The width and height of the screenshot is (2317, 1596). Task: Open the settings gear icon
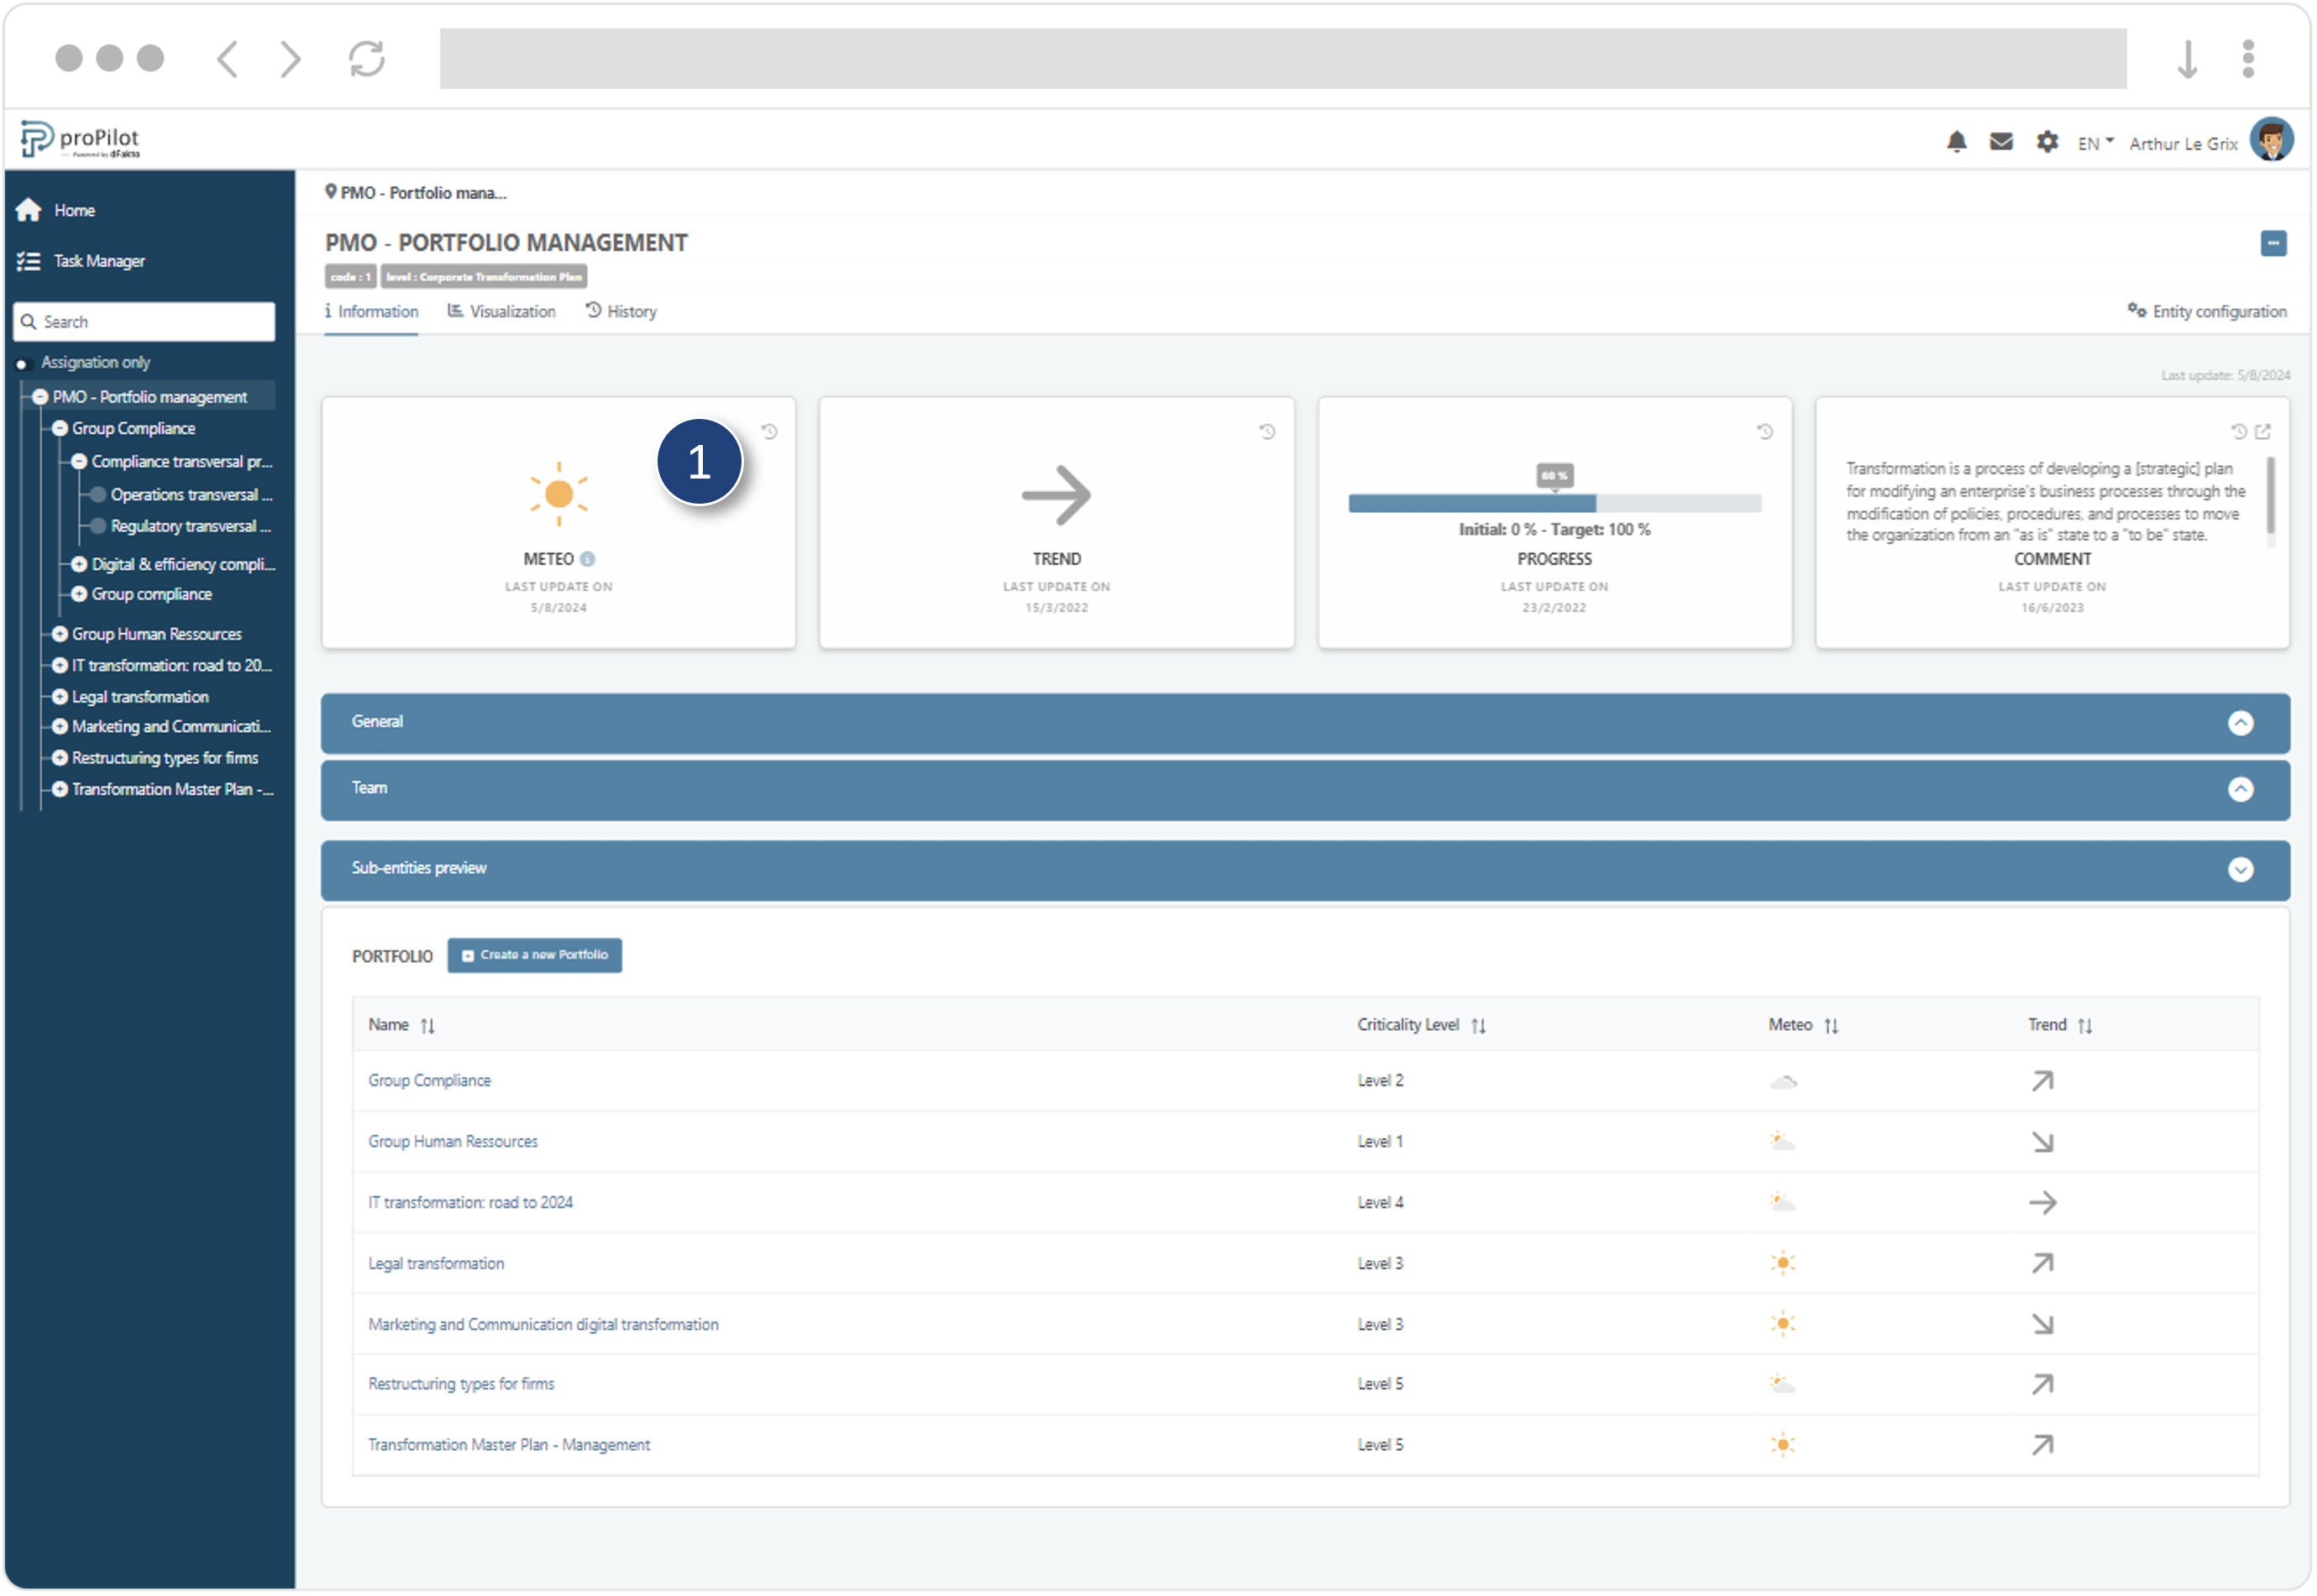click(2047, 142)
